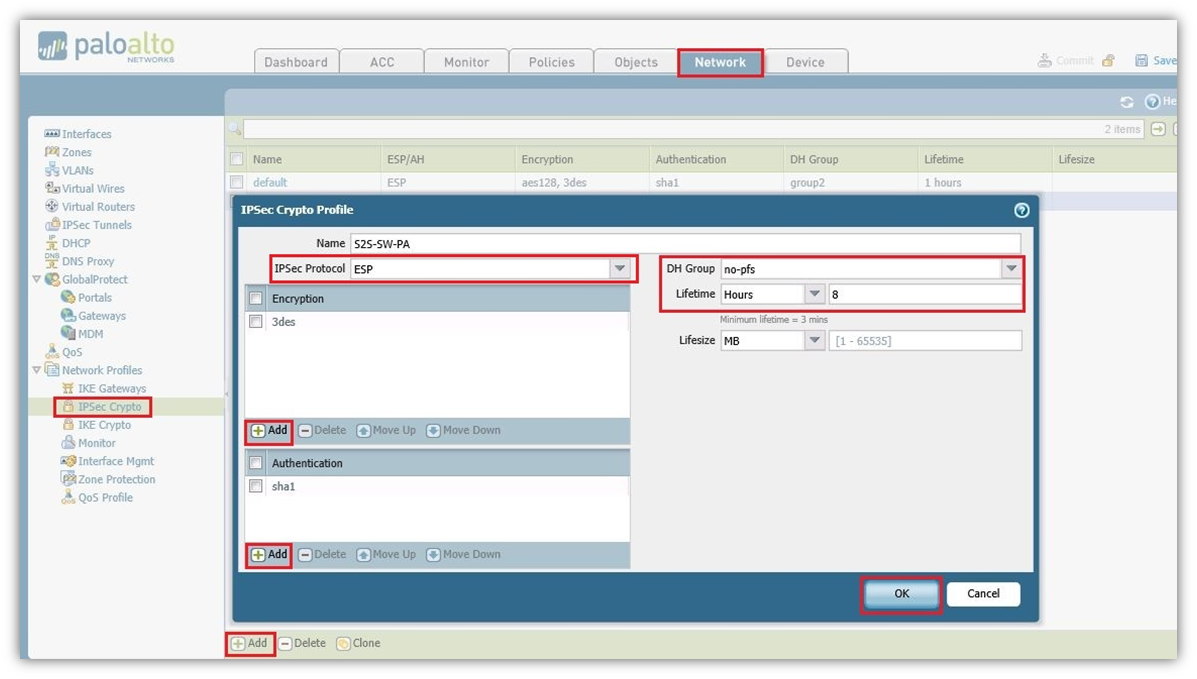This screenshot has height=679, width=1197.
Task: Expand the DH Group dropdown
Action: point(1011,269)
